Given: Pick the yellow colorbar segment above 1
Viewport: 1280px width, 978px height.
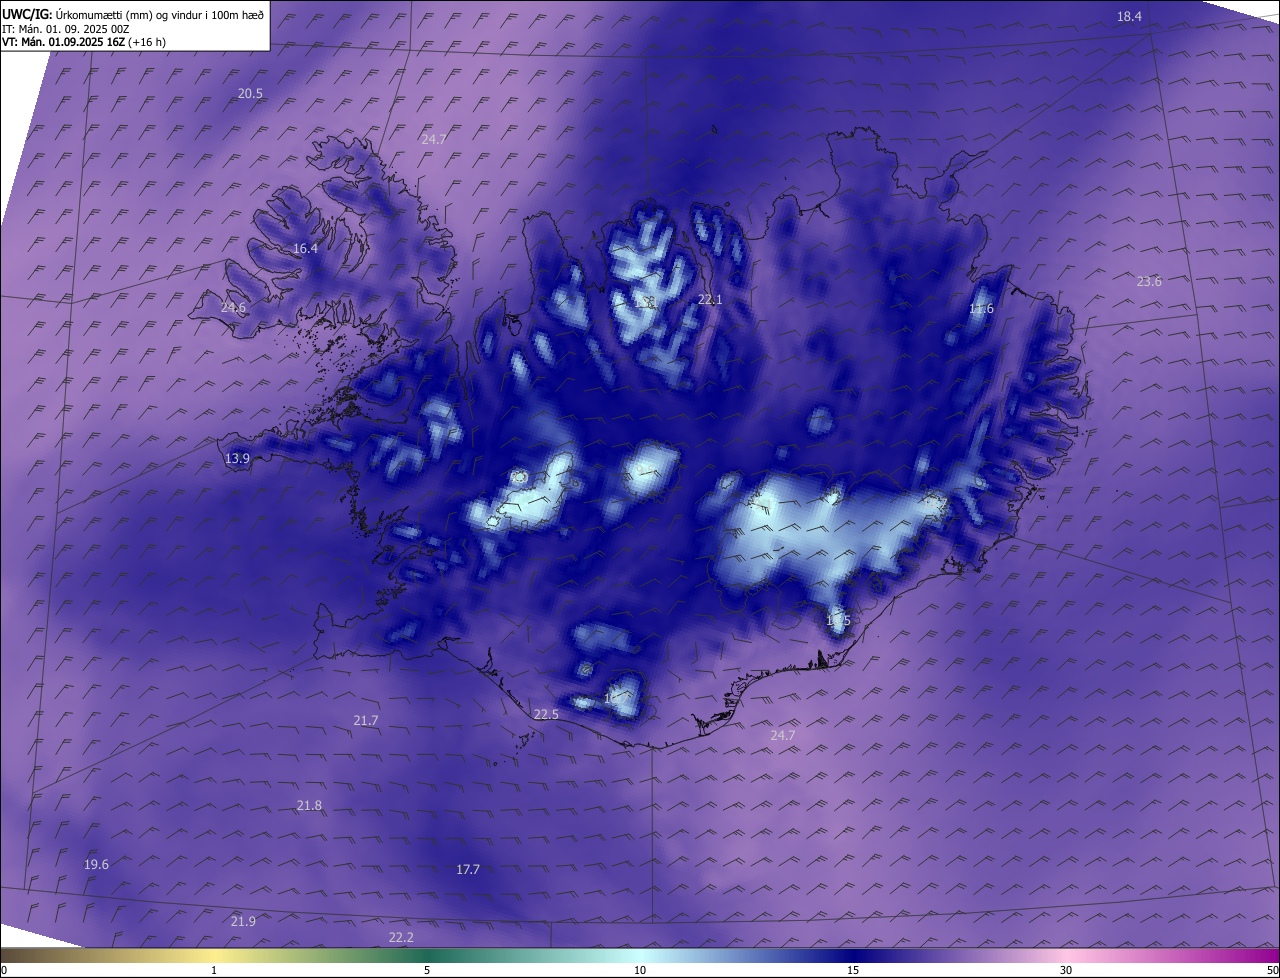Looking at the screenshot, I should (x=214, y=955).
